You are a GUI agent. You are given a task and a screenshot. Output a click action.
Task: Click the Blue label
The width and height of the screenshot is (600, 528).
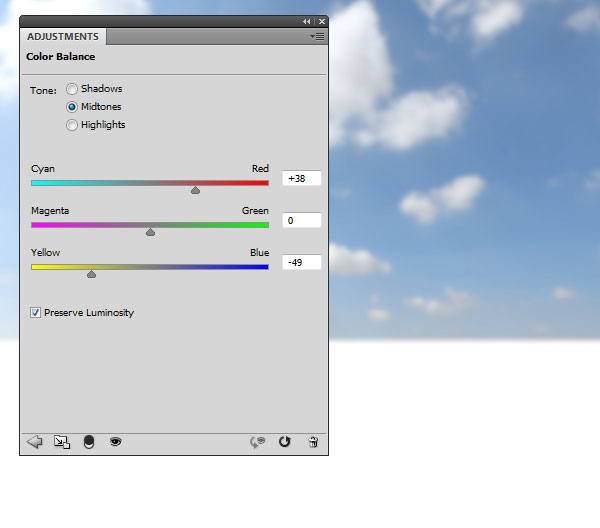pyautogui.click(x=259, y=253)
